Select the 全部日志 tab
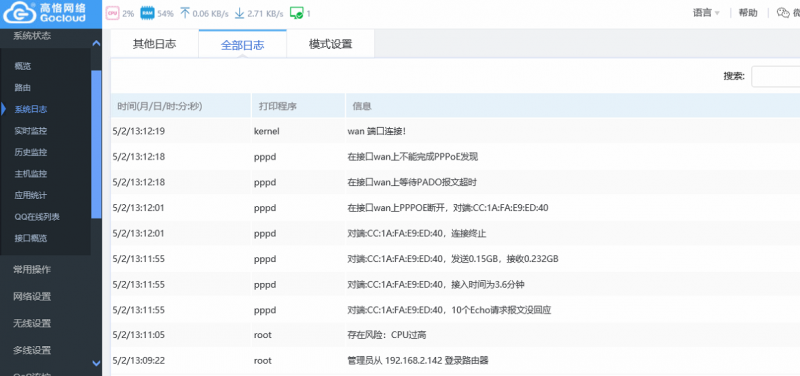 click(242, 44)
